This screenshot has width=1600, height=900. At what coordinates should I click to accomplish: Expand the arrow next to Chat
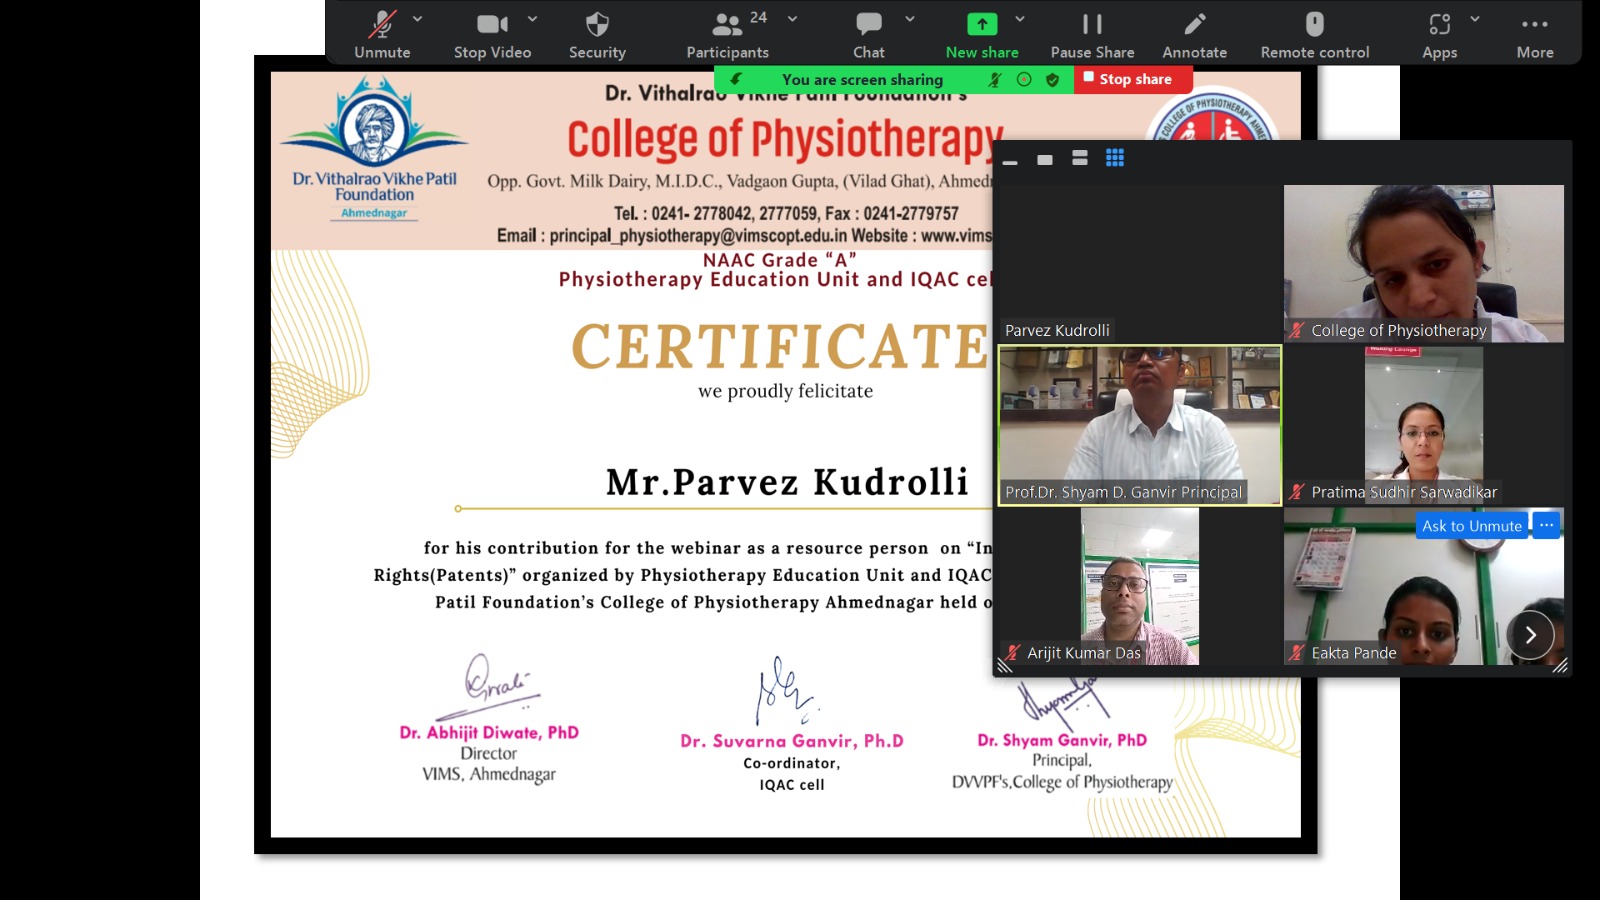pyautogui.click(x=910, y=18)
